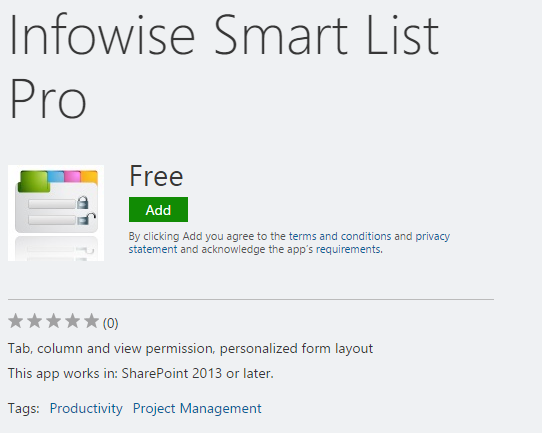The width and height of the screenshot is (542, 433).
Task: Click the Free price label
Action: click(x=156, y=176)
